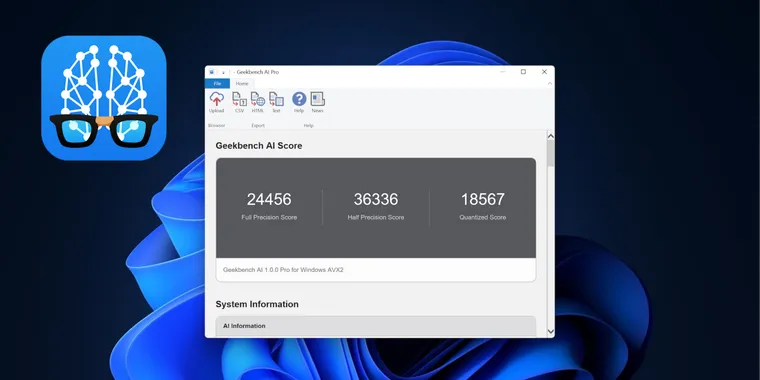Image resolution: width=760 pixels, height=380 pixels.
Task: Click the 'Geekbench AI Score' heading
Action: pyautogui.click(x=259, y=145)
